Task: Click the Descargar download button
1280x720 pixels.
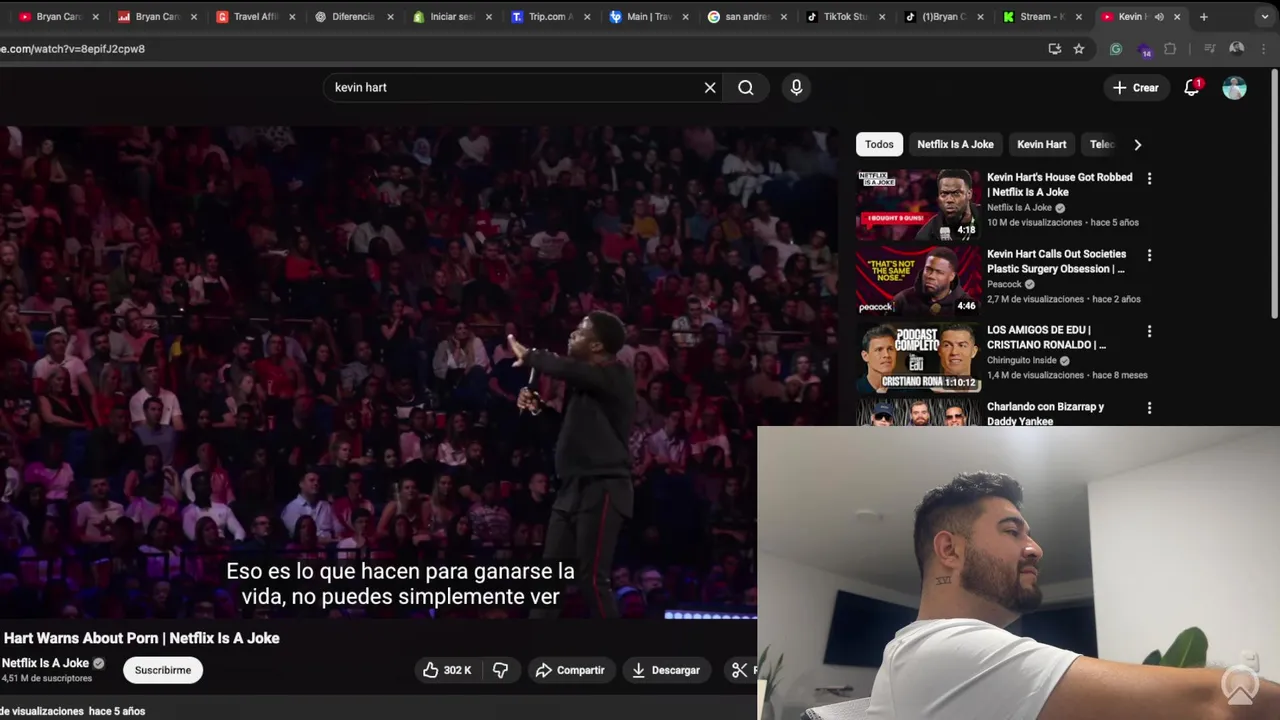Action: (x=665, y=670)
